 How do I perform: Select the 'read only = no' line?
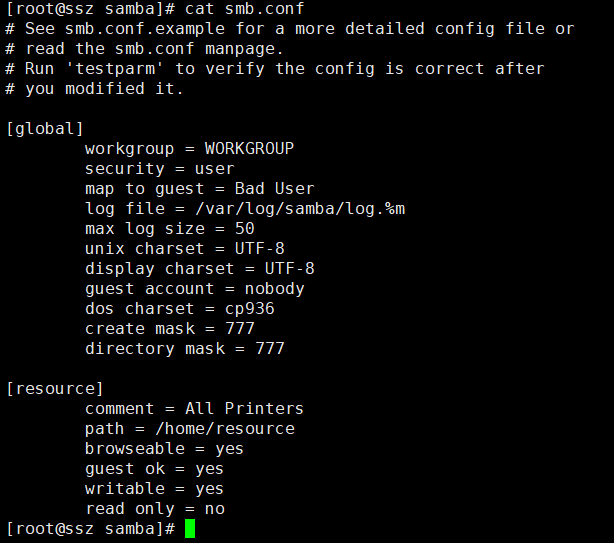tap(155, 509)
